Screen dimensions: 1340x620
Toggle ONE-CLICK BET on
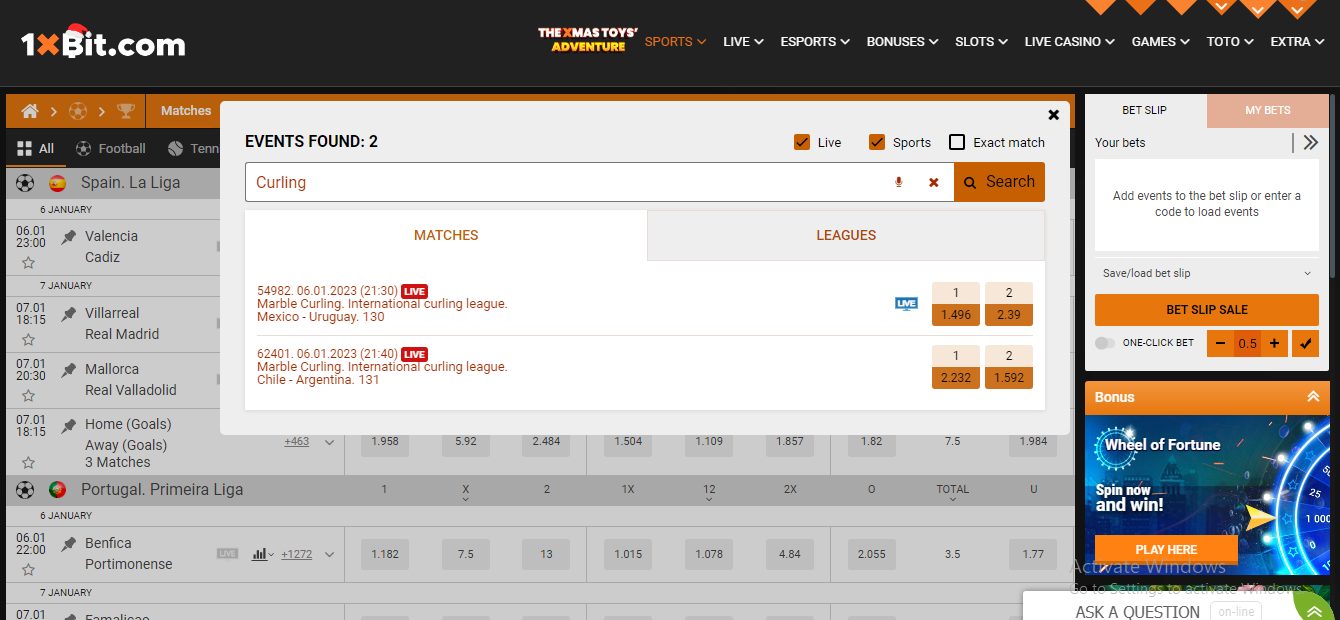click(x=1104, y=343)
